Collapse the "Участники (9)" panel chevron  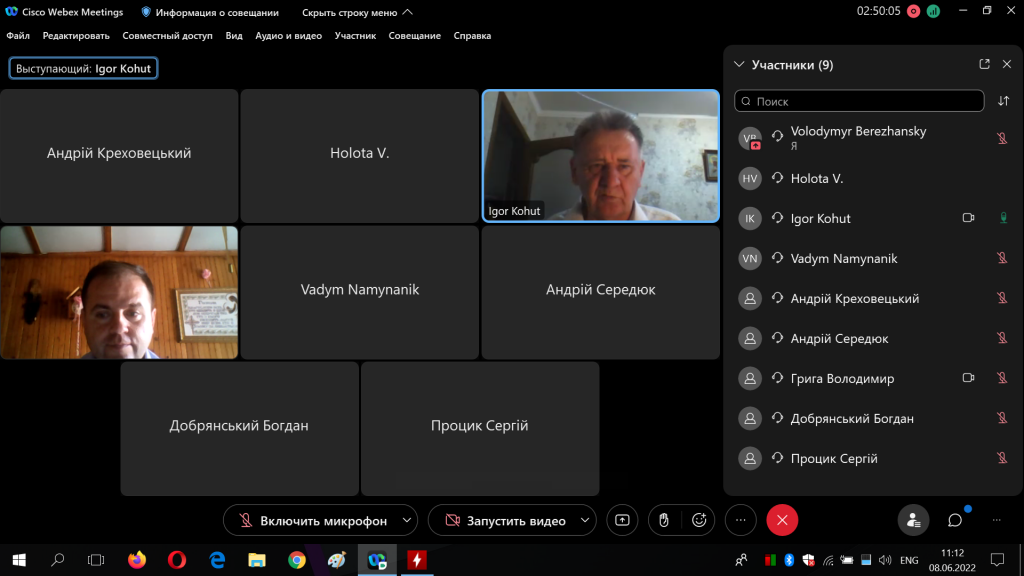click(x=739, y=65)
